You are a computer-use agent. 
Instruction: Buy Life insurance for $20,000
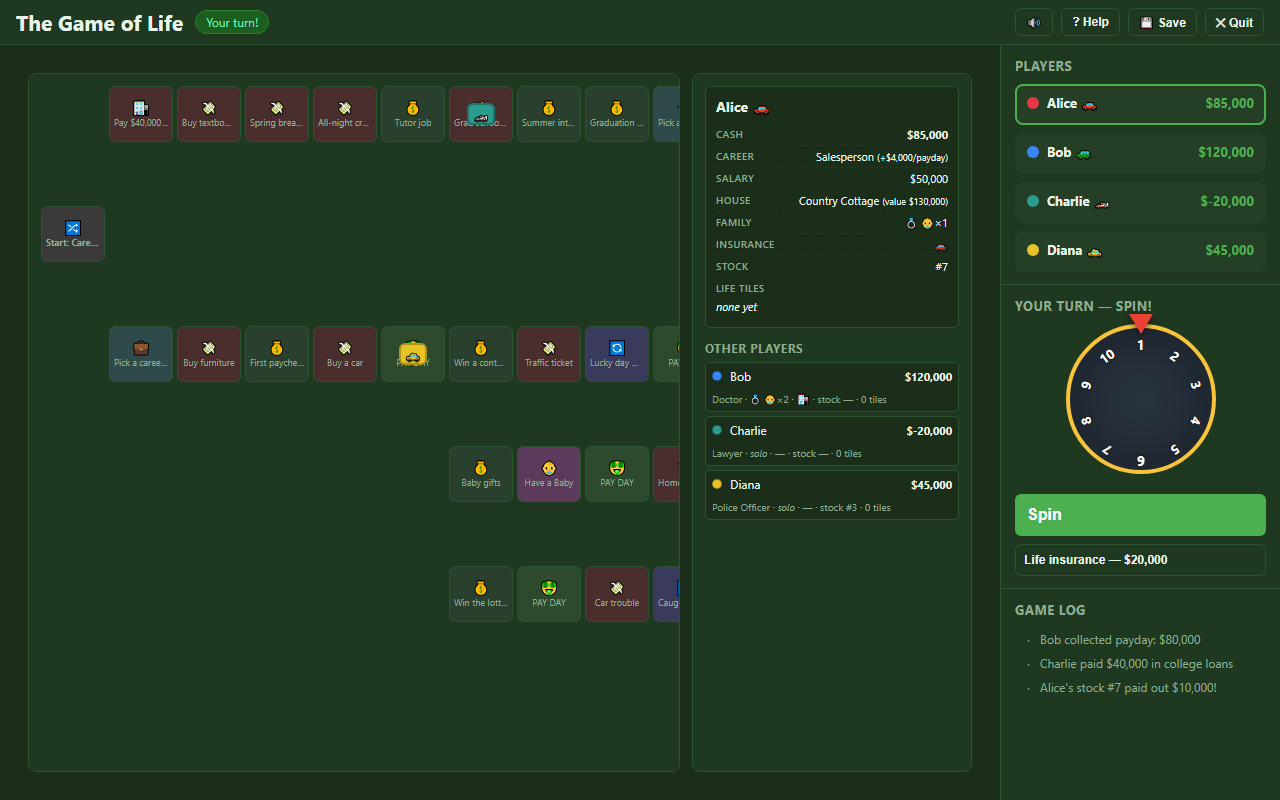[x=1140, y=560]
